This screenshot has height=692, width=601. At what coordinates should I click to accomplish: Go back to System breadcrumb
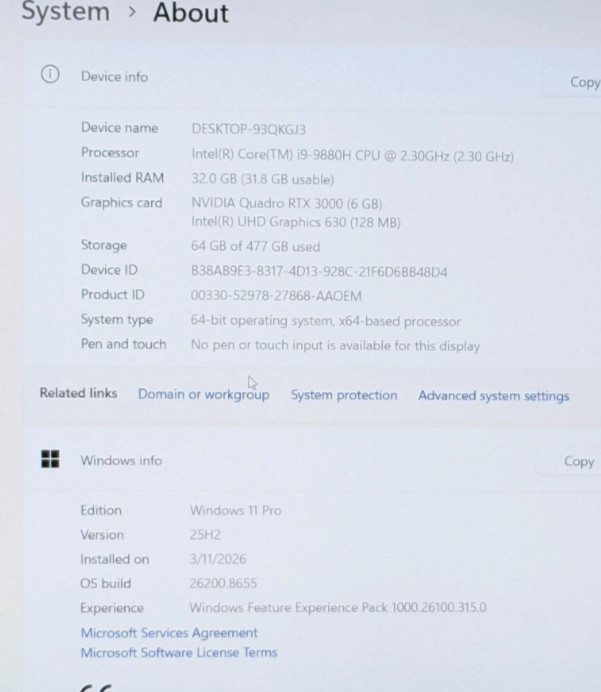click(x=65, y=11)
